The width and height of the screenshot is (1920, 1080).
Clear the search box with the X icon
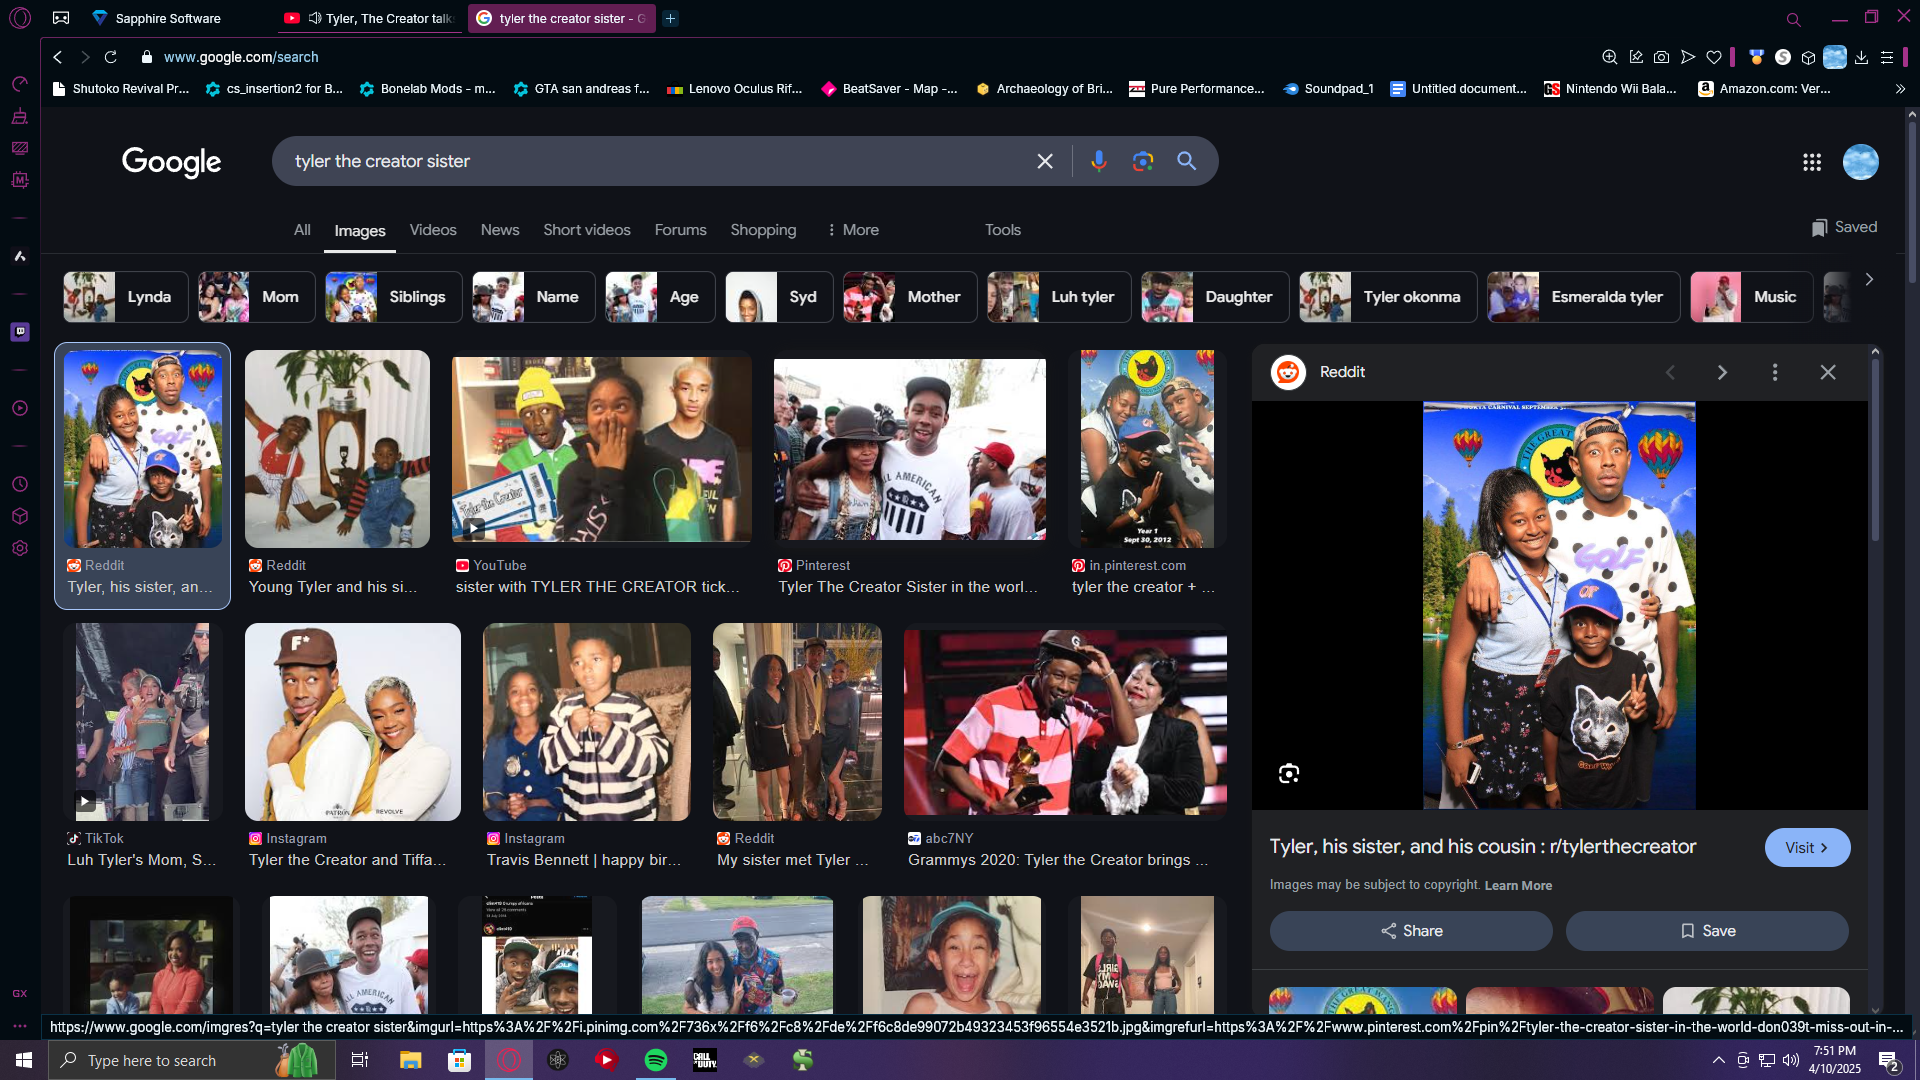(1045, 161)
